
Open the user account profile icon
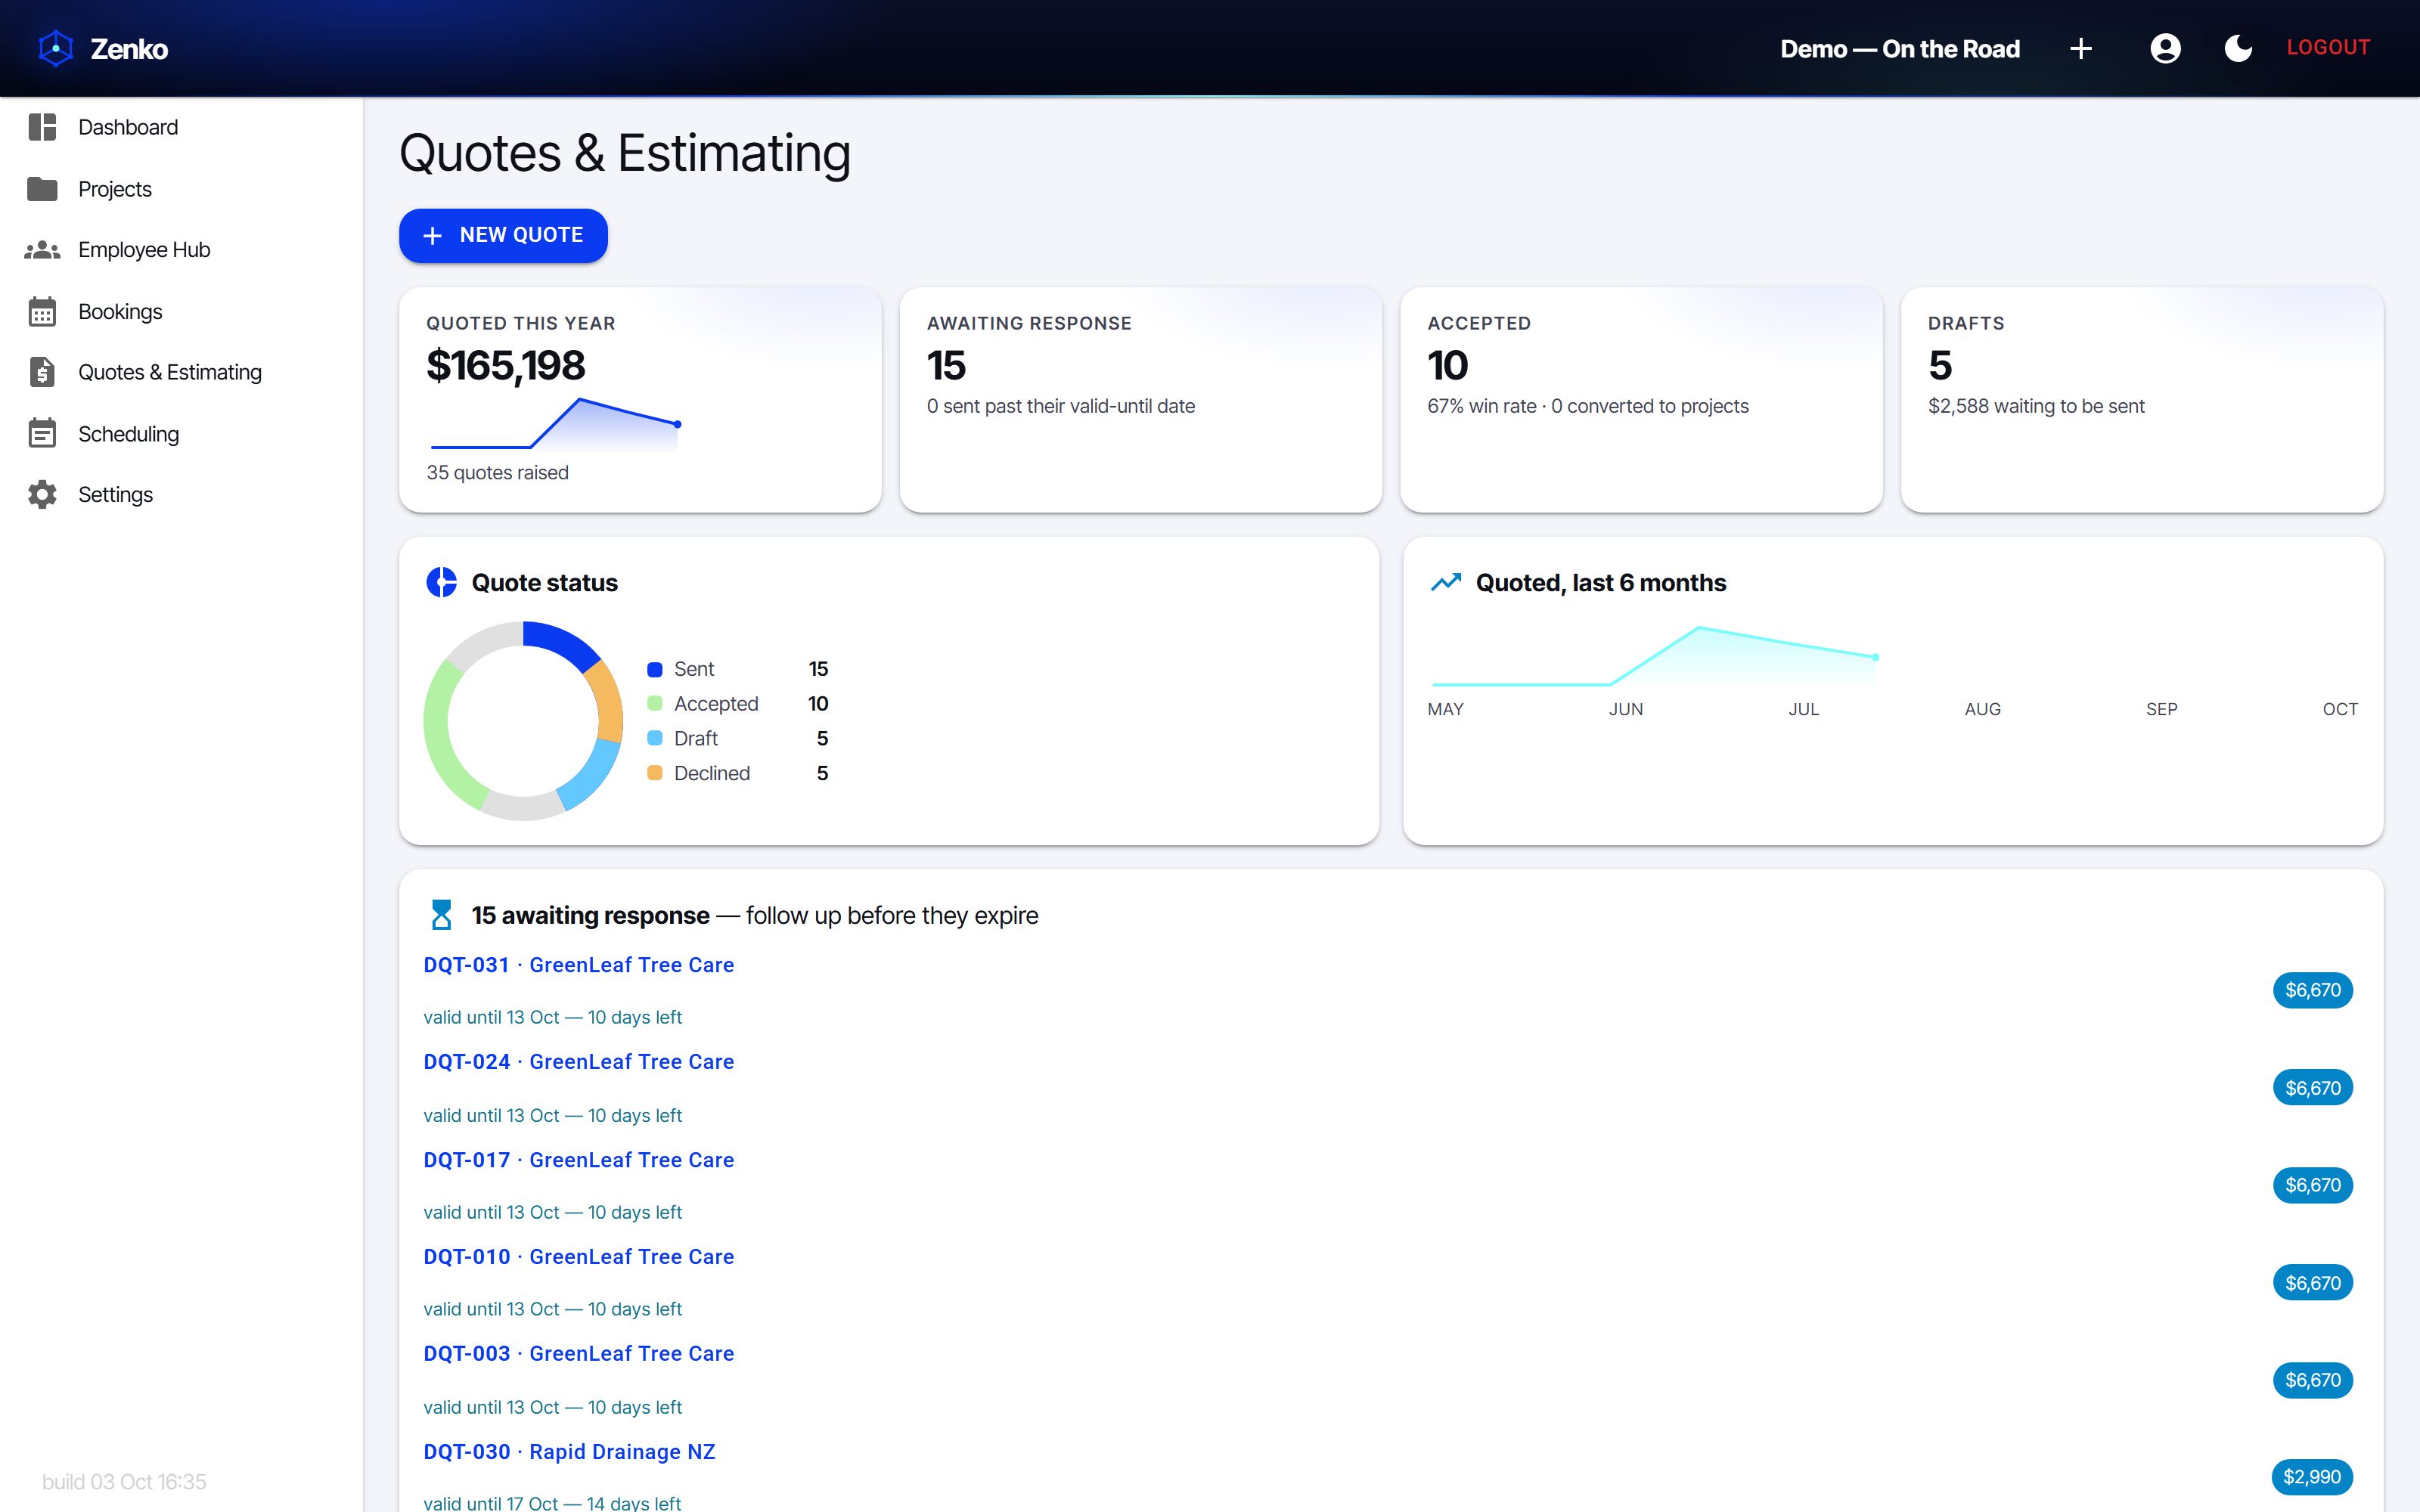click(x=2165, y=48)
